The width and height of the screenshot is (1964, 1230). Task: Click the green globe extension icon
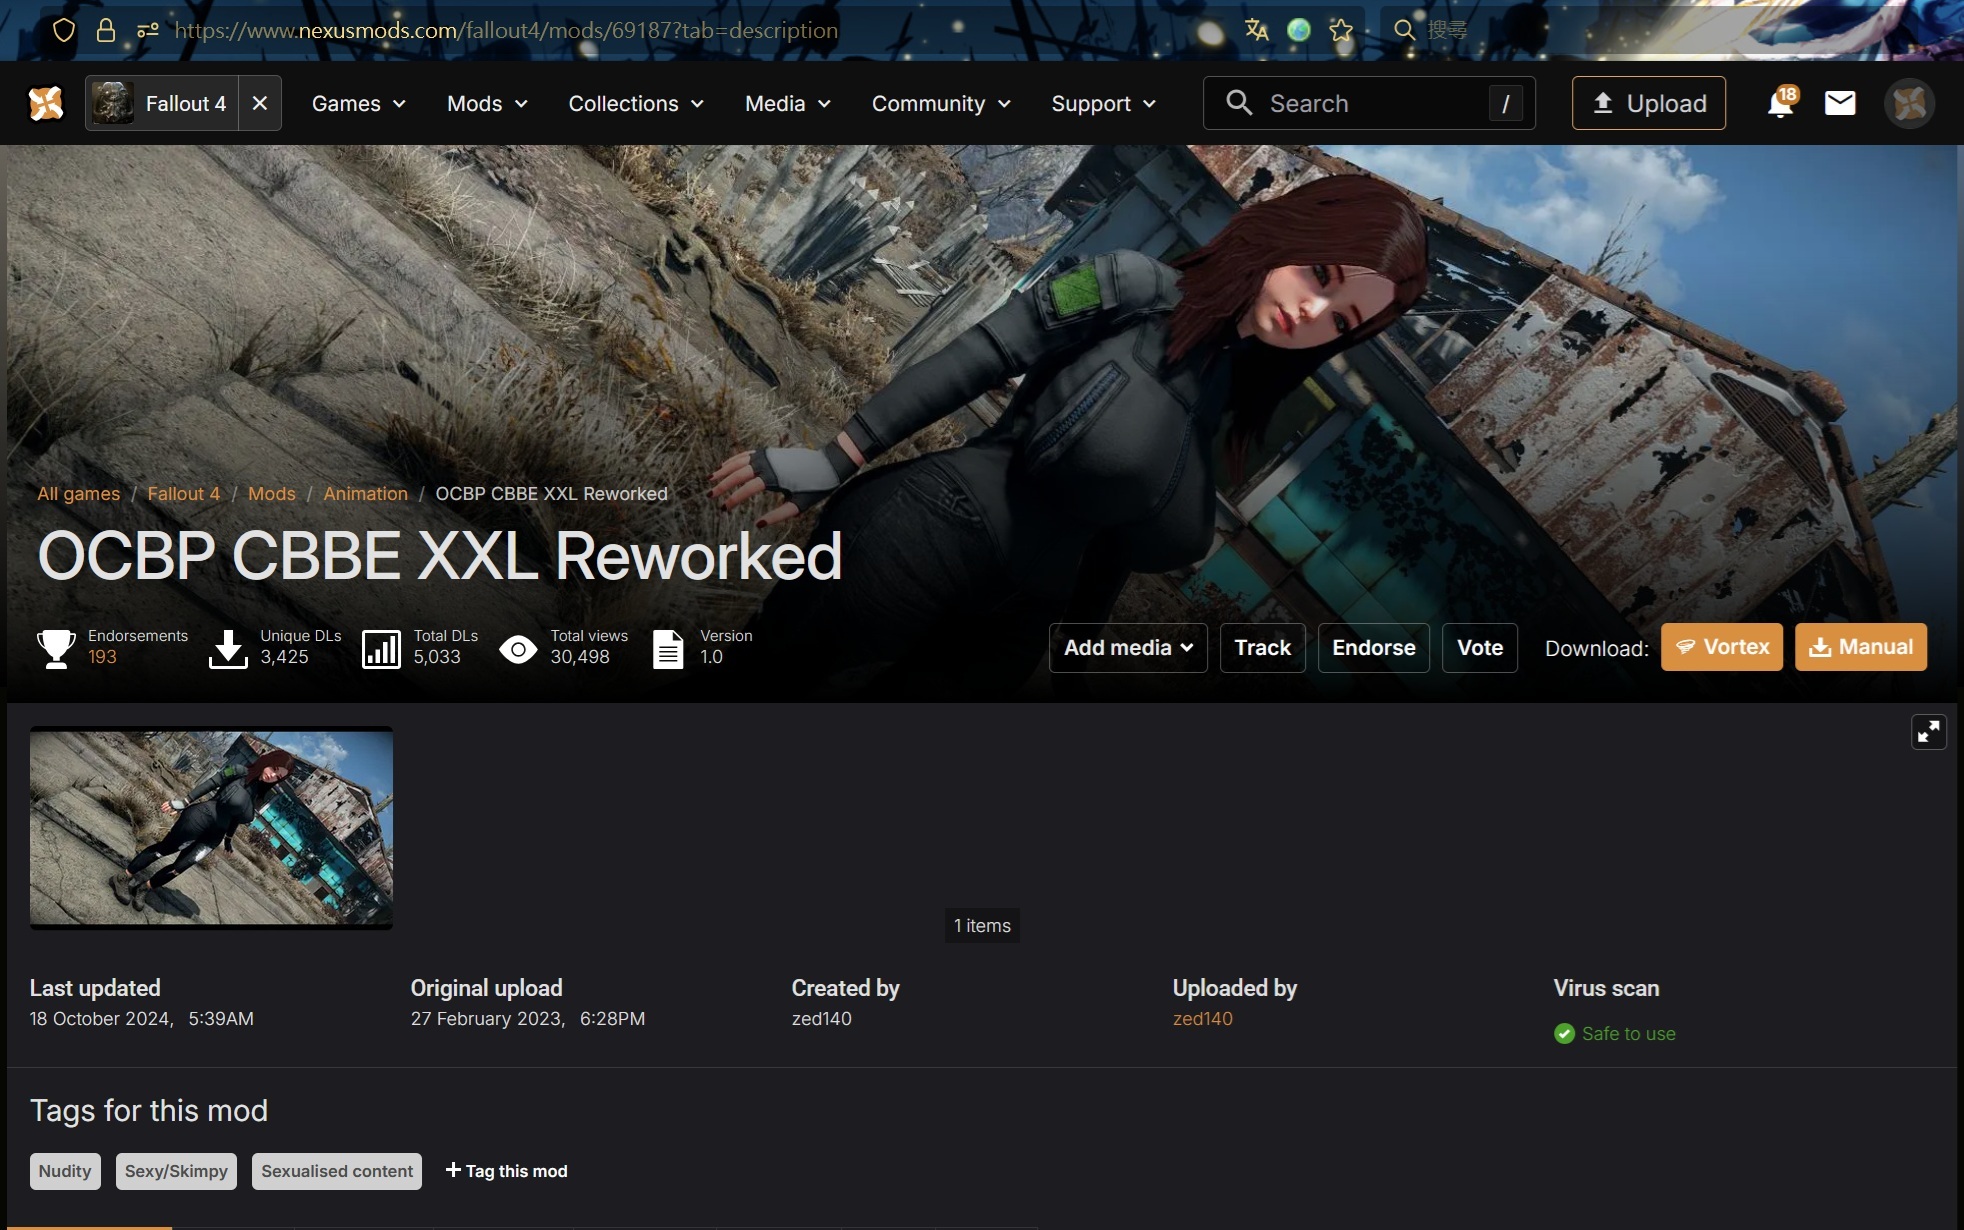(1299, 30)
